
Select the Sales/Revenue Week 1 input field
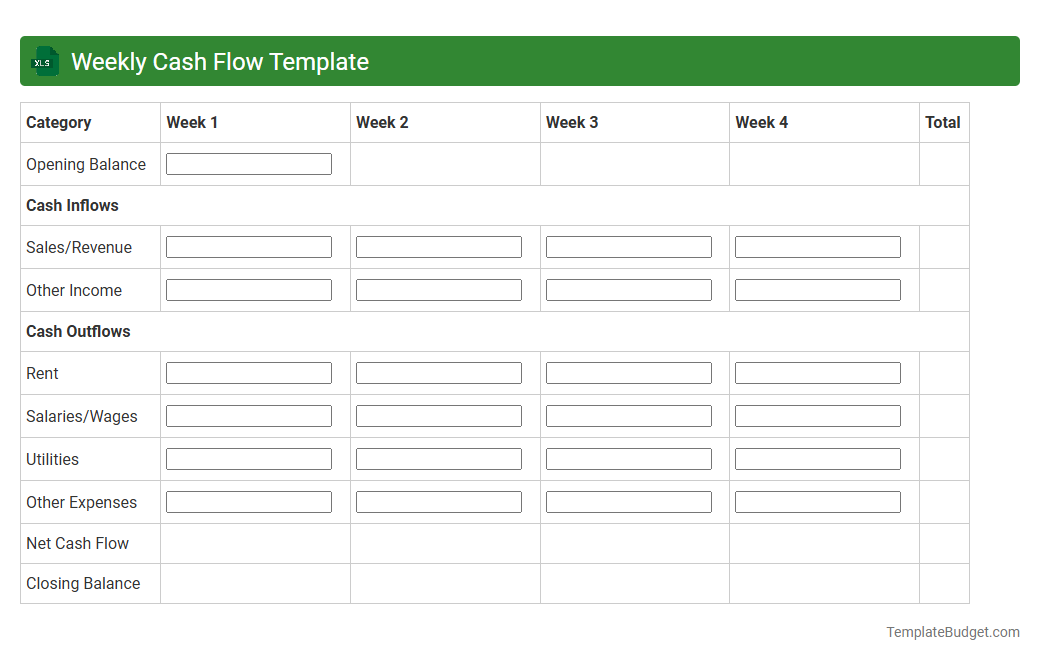(248, 246)
